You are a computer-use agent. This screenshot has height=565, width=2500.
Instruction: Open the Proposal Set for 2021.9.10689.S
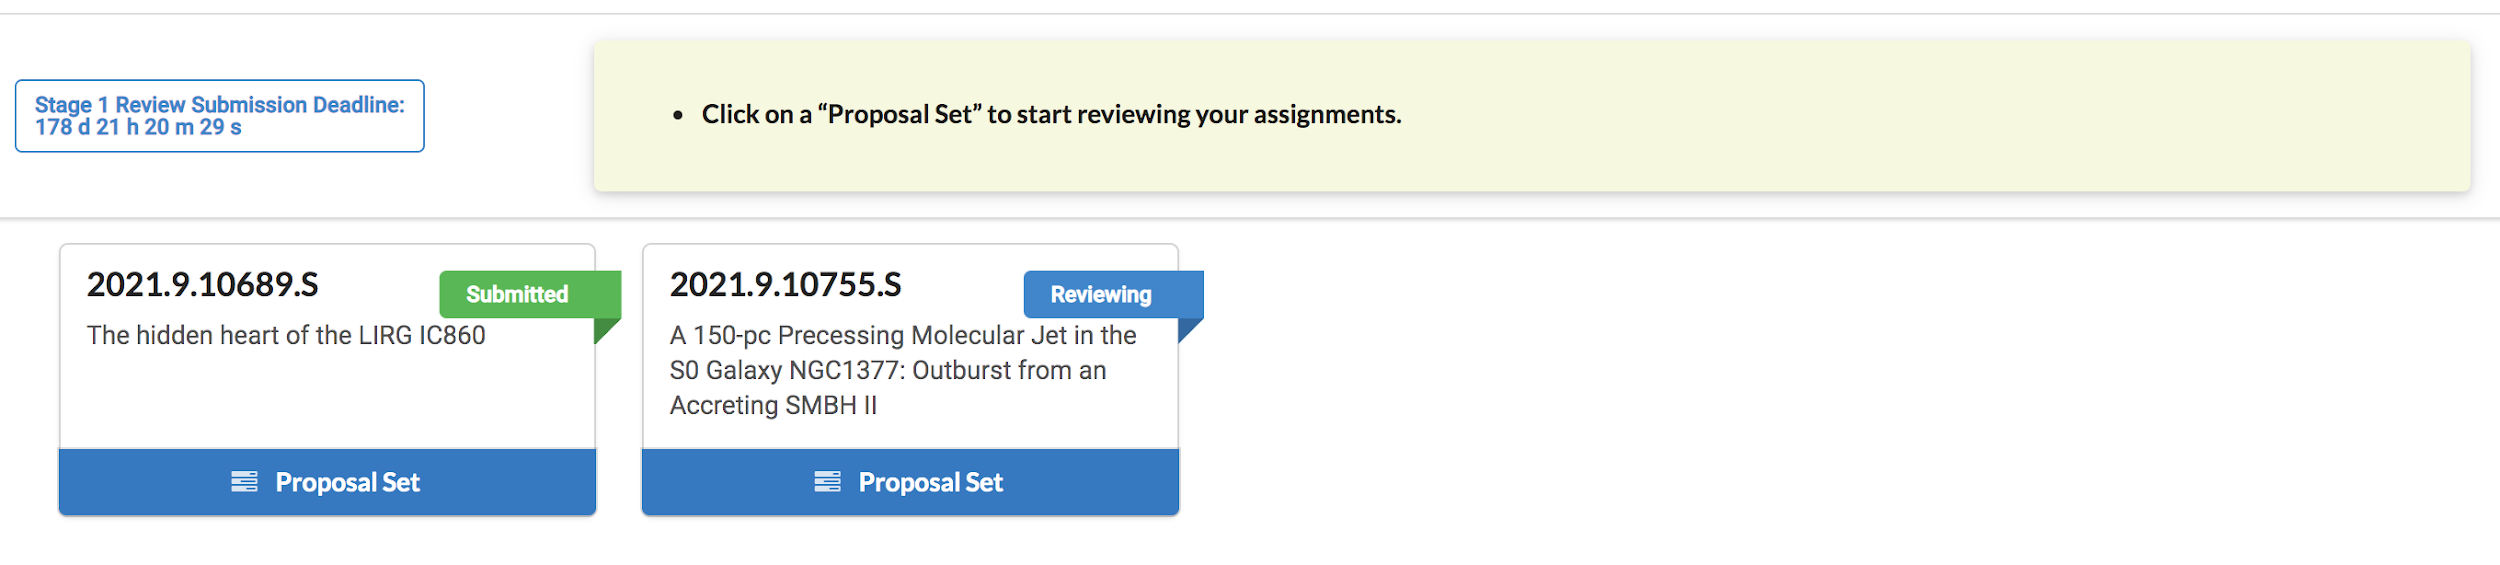point(347,482)
